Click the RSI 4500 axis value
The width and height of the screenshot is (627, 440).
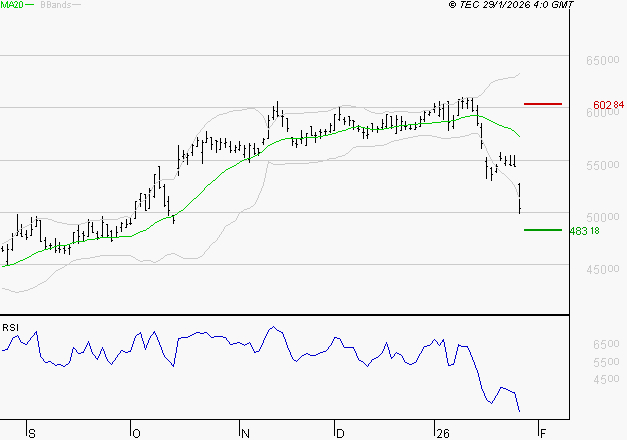tap(606, 379)
